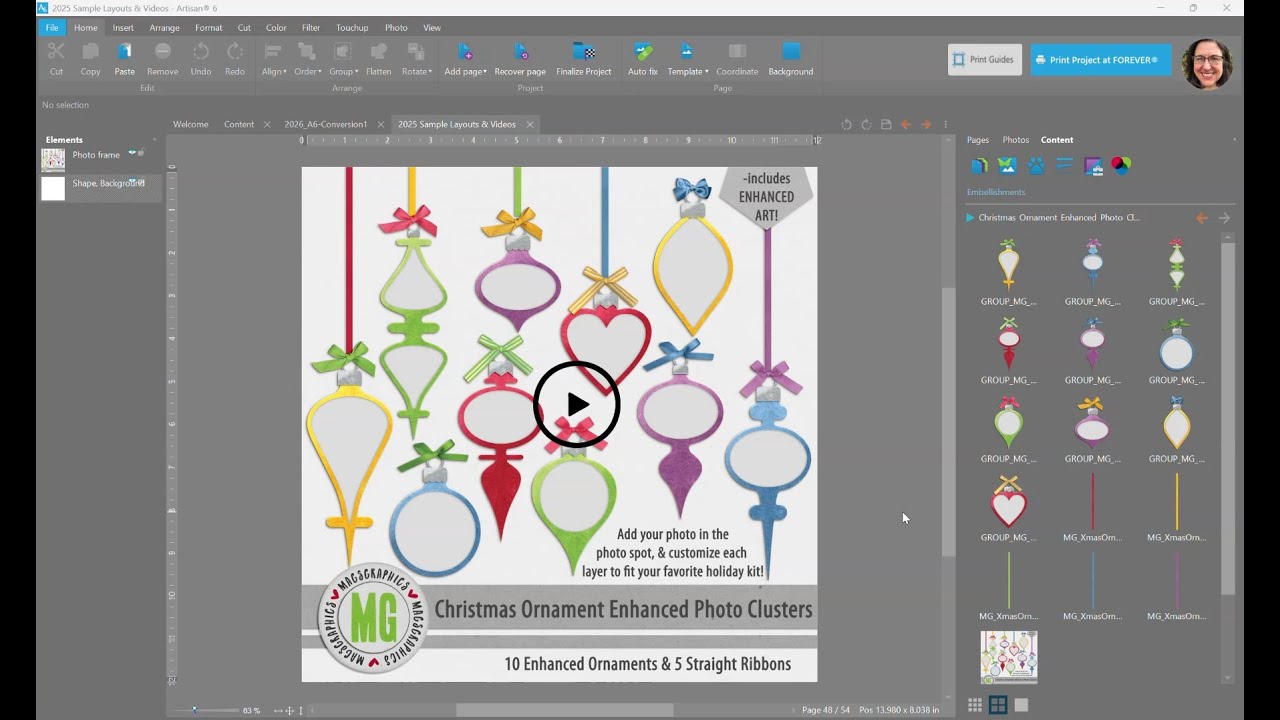The height and width of the screenshot is (720, 1280).
Task: Click the Print Guides button
Action: [x=985, y=60]
